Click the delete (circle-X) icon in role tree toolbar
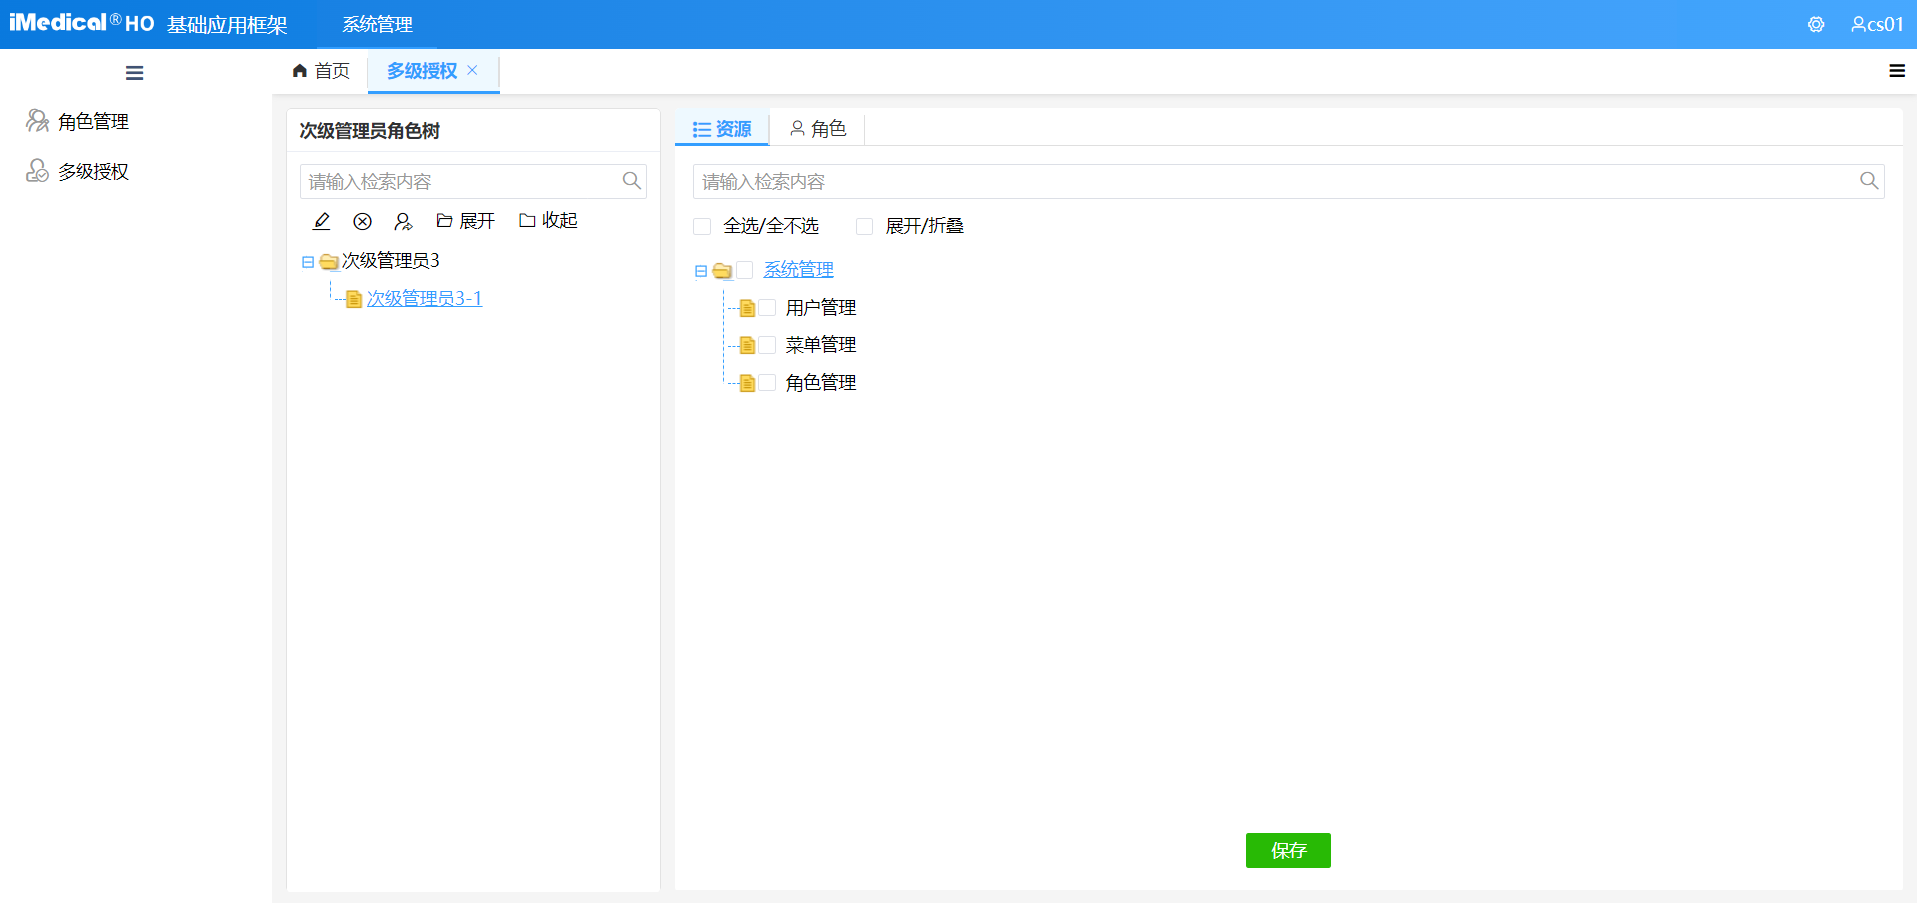This screenshot has width=1917, height=903. [362, 220]
